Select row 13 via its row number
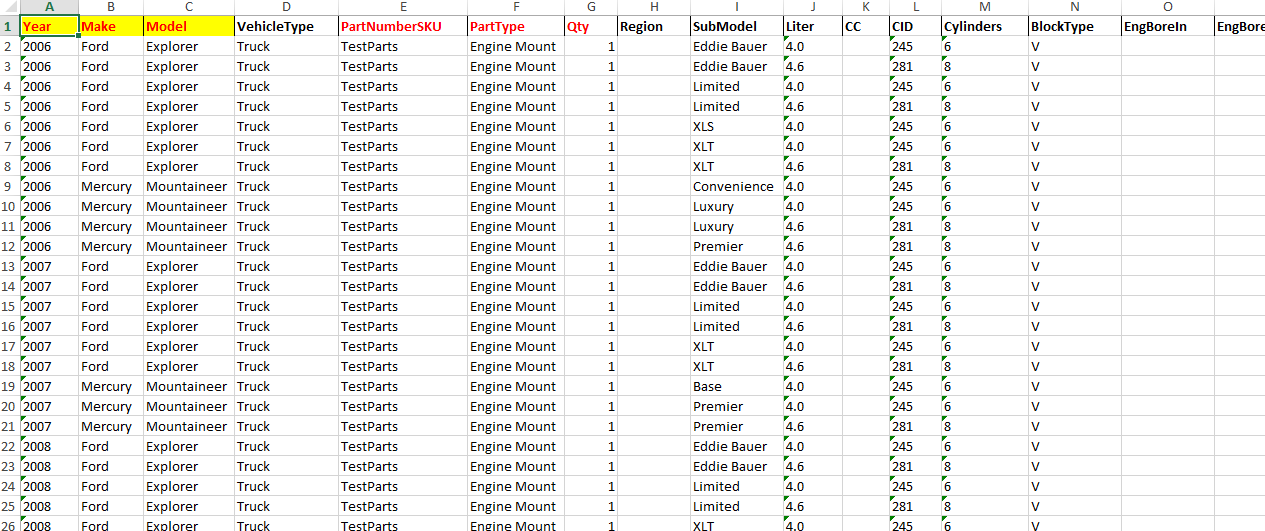This screenshot has width=1265, height=531. 9,266
